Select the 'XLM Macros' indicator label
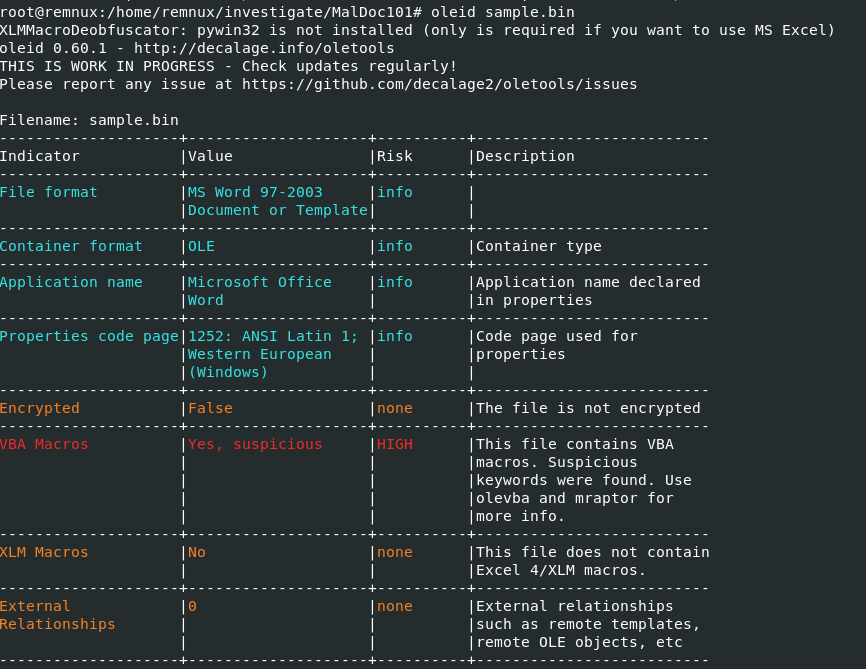Image resolution: width=866 pixels, height=669 pixels. 44,552
